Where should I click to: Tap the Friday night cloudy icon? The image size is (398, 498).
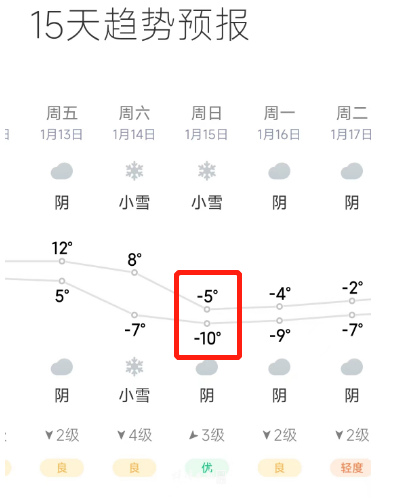(x=62, y=367)
